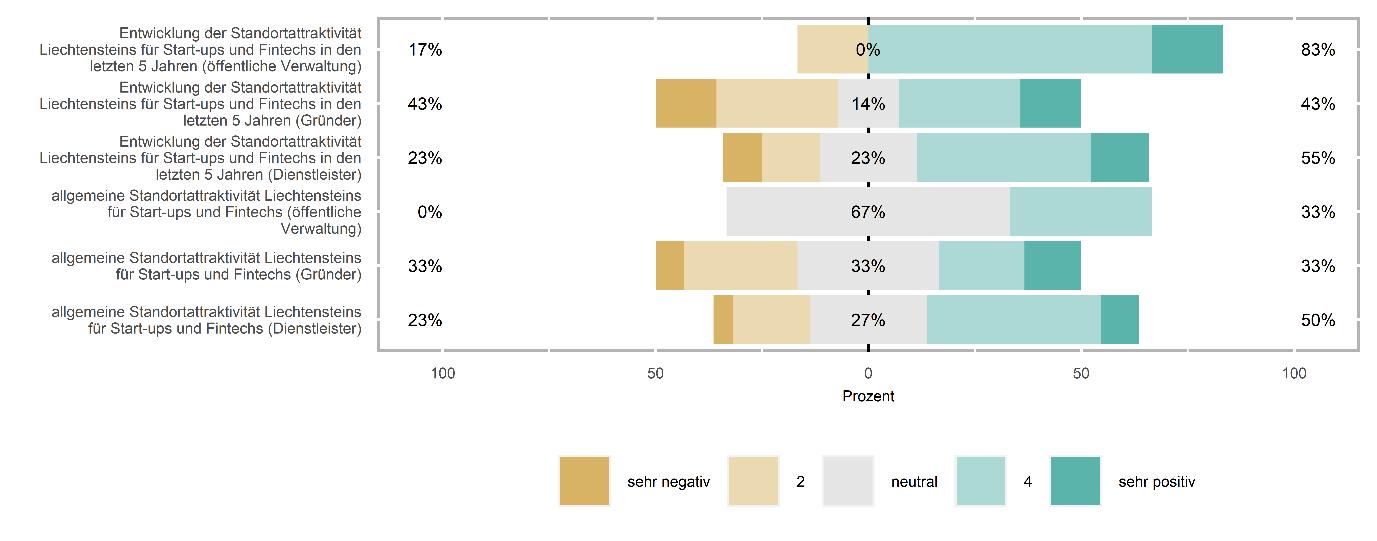Click the 83% label in the top row
This screenshot has width=1377, height=541.
coord(1318,50)
